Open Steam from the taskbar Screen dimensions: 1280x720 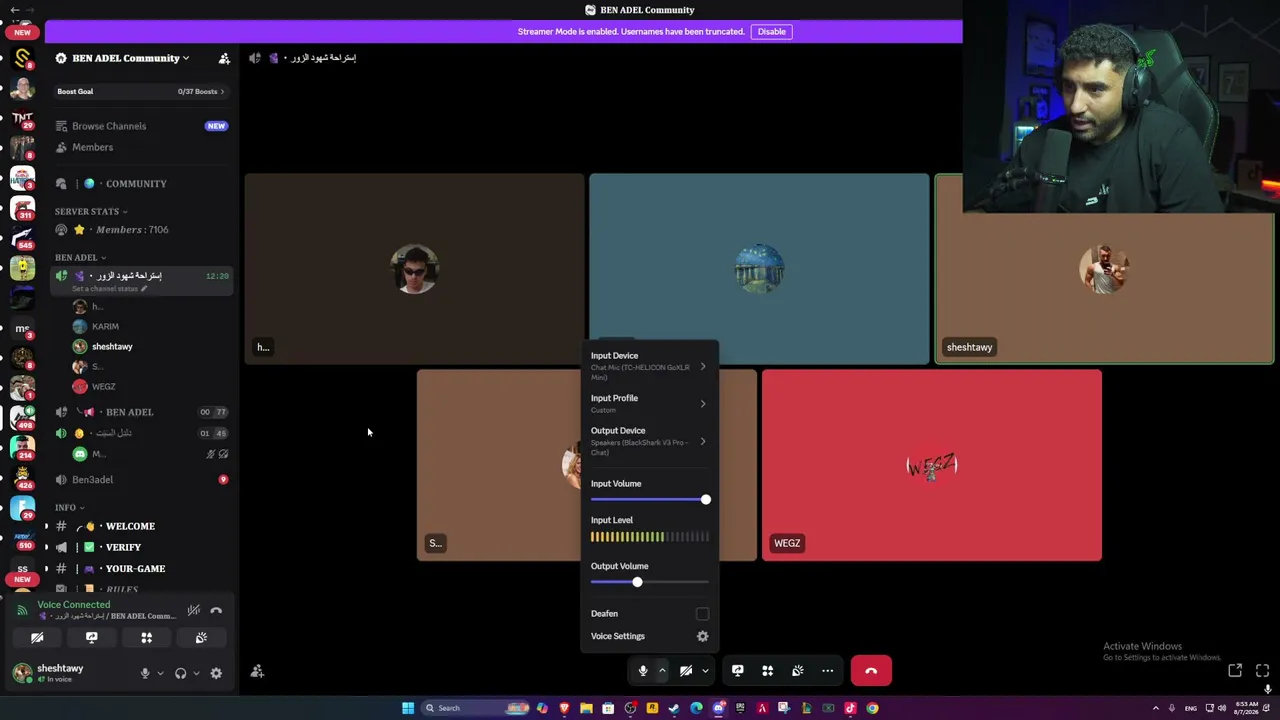[x=674, y=708]
